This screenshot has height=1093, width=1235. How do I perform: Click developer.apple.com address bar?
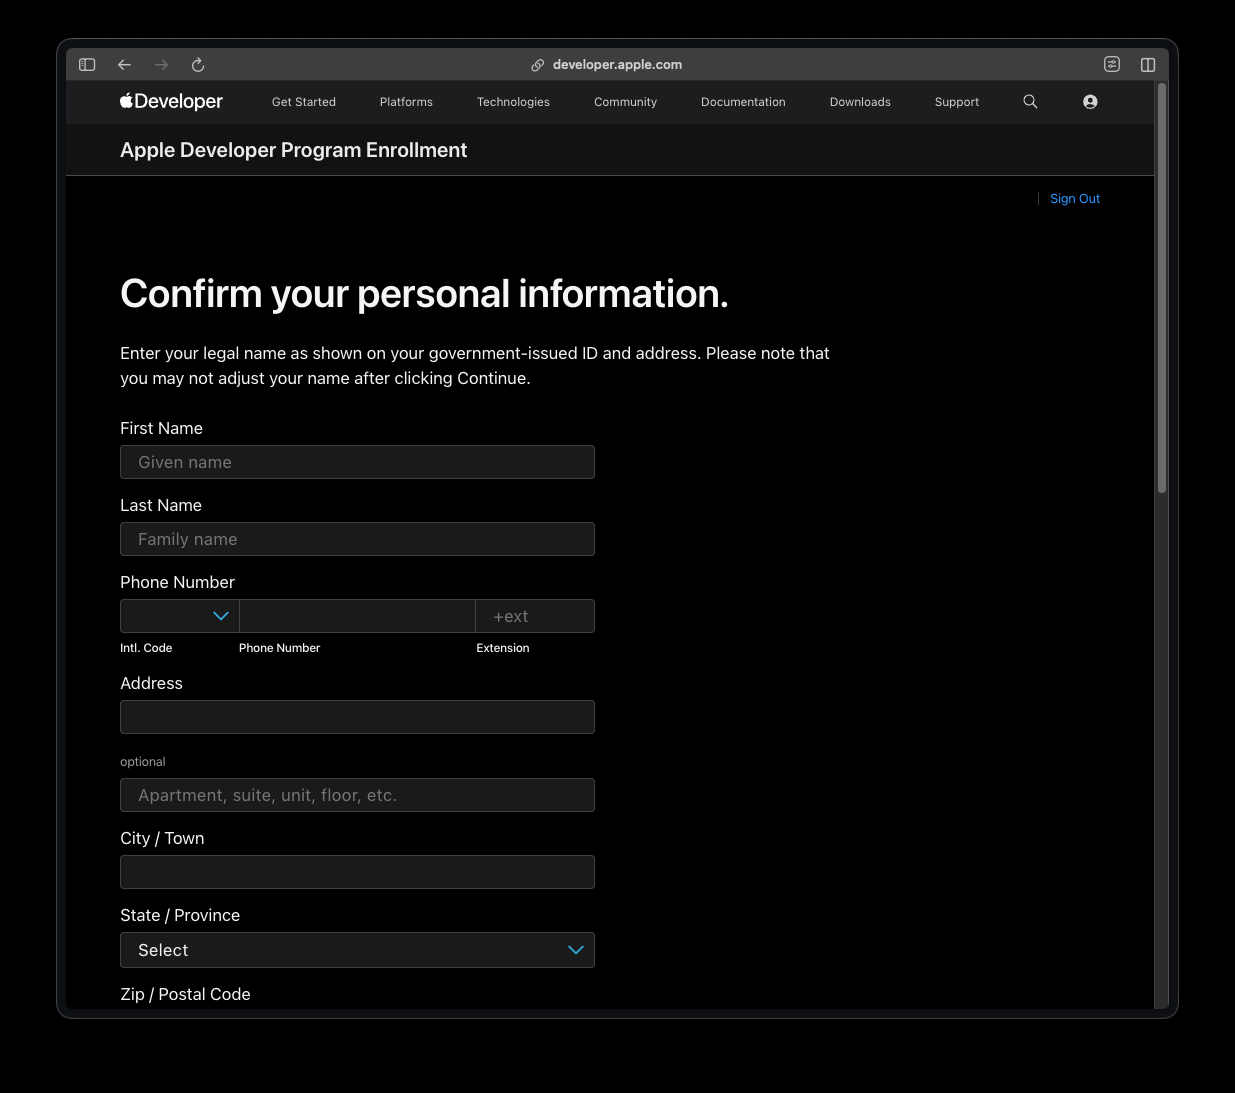617,65
